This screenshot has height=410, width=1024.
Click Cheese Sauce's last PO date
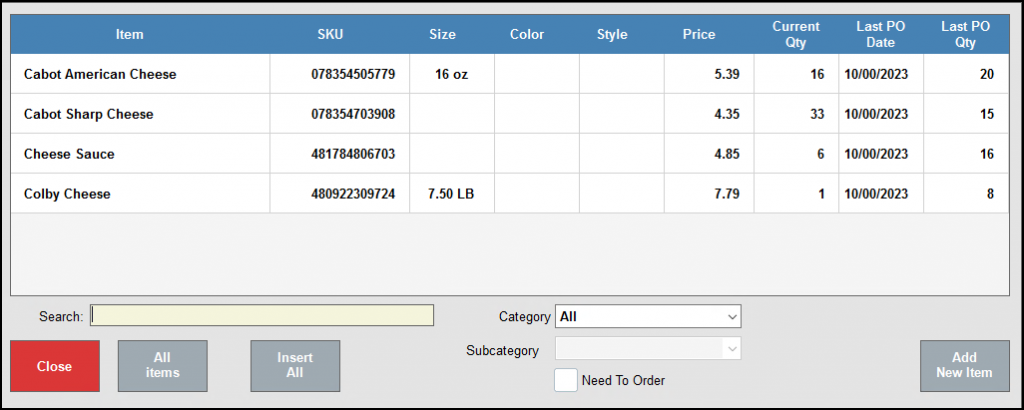click(876, 154)
